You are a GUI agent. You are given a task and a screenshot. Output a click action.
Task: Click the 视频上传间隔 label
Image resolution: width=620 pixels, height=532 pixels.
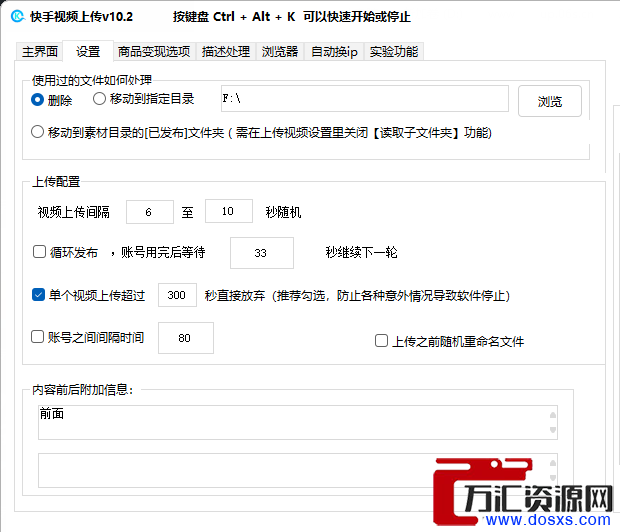pos(74,212)
